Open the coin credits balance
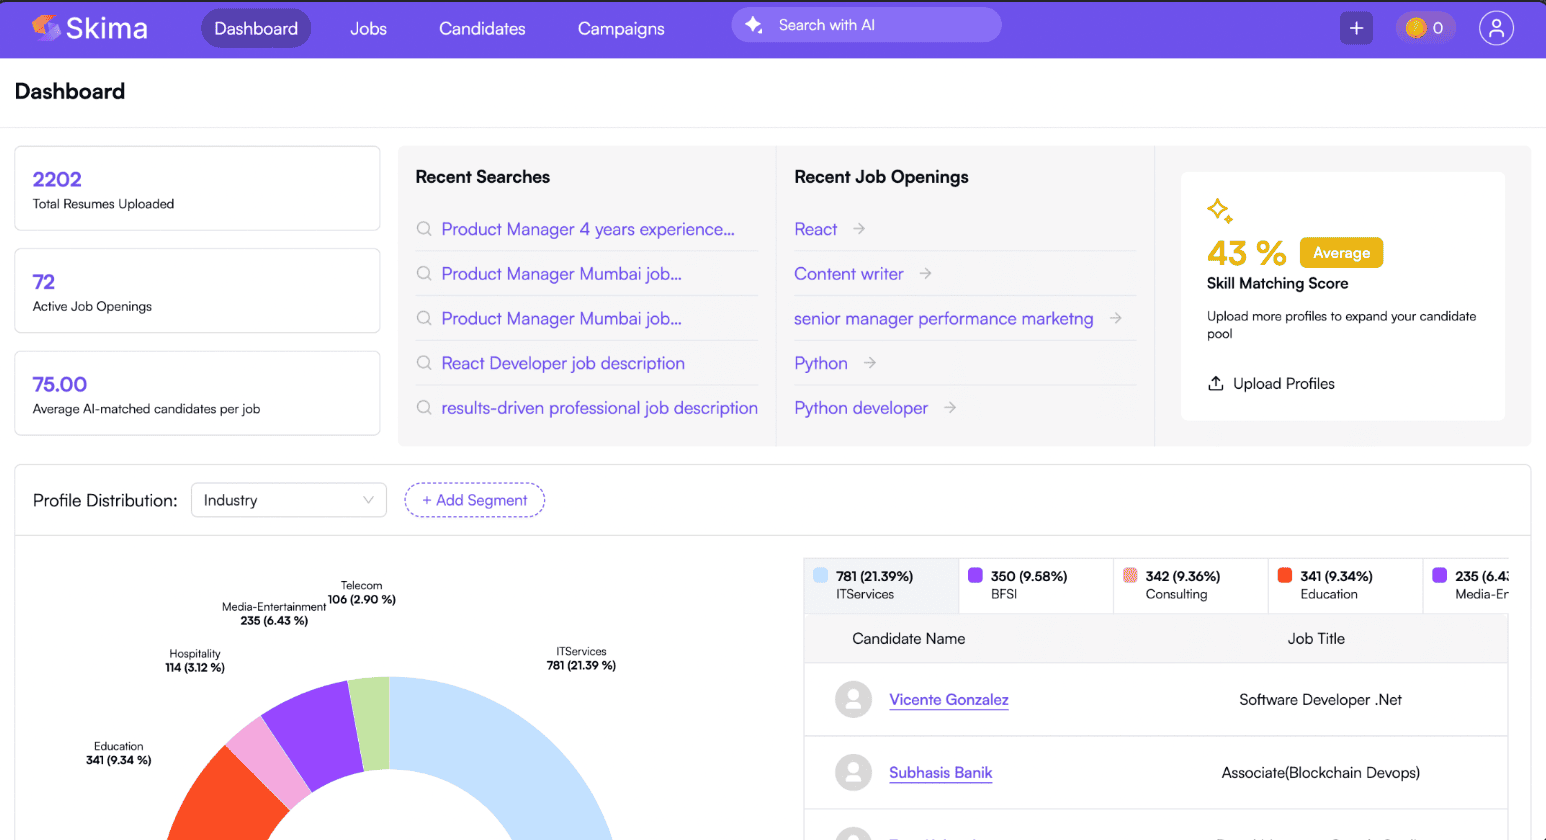 click(x=1425, y=28)
